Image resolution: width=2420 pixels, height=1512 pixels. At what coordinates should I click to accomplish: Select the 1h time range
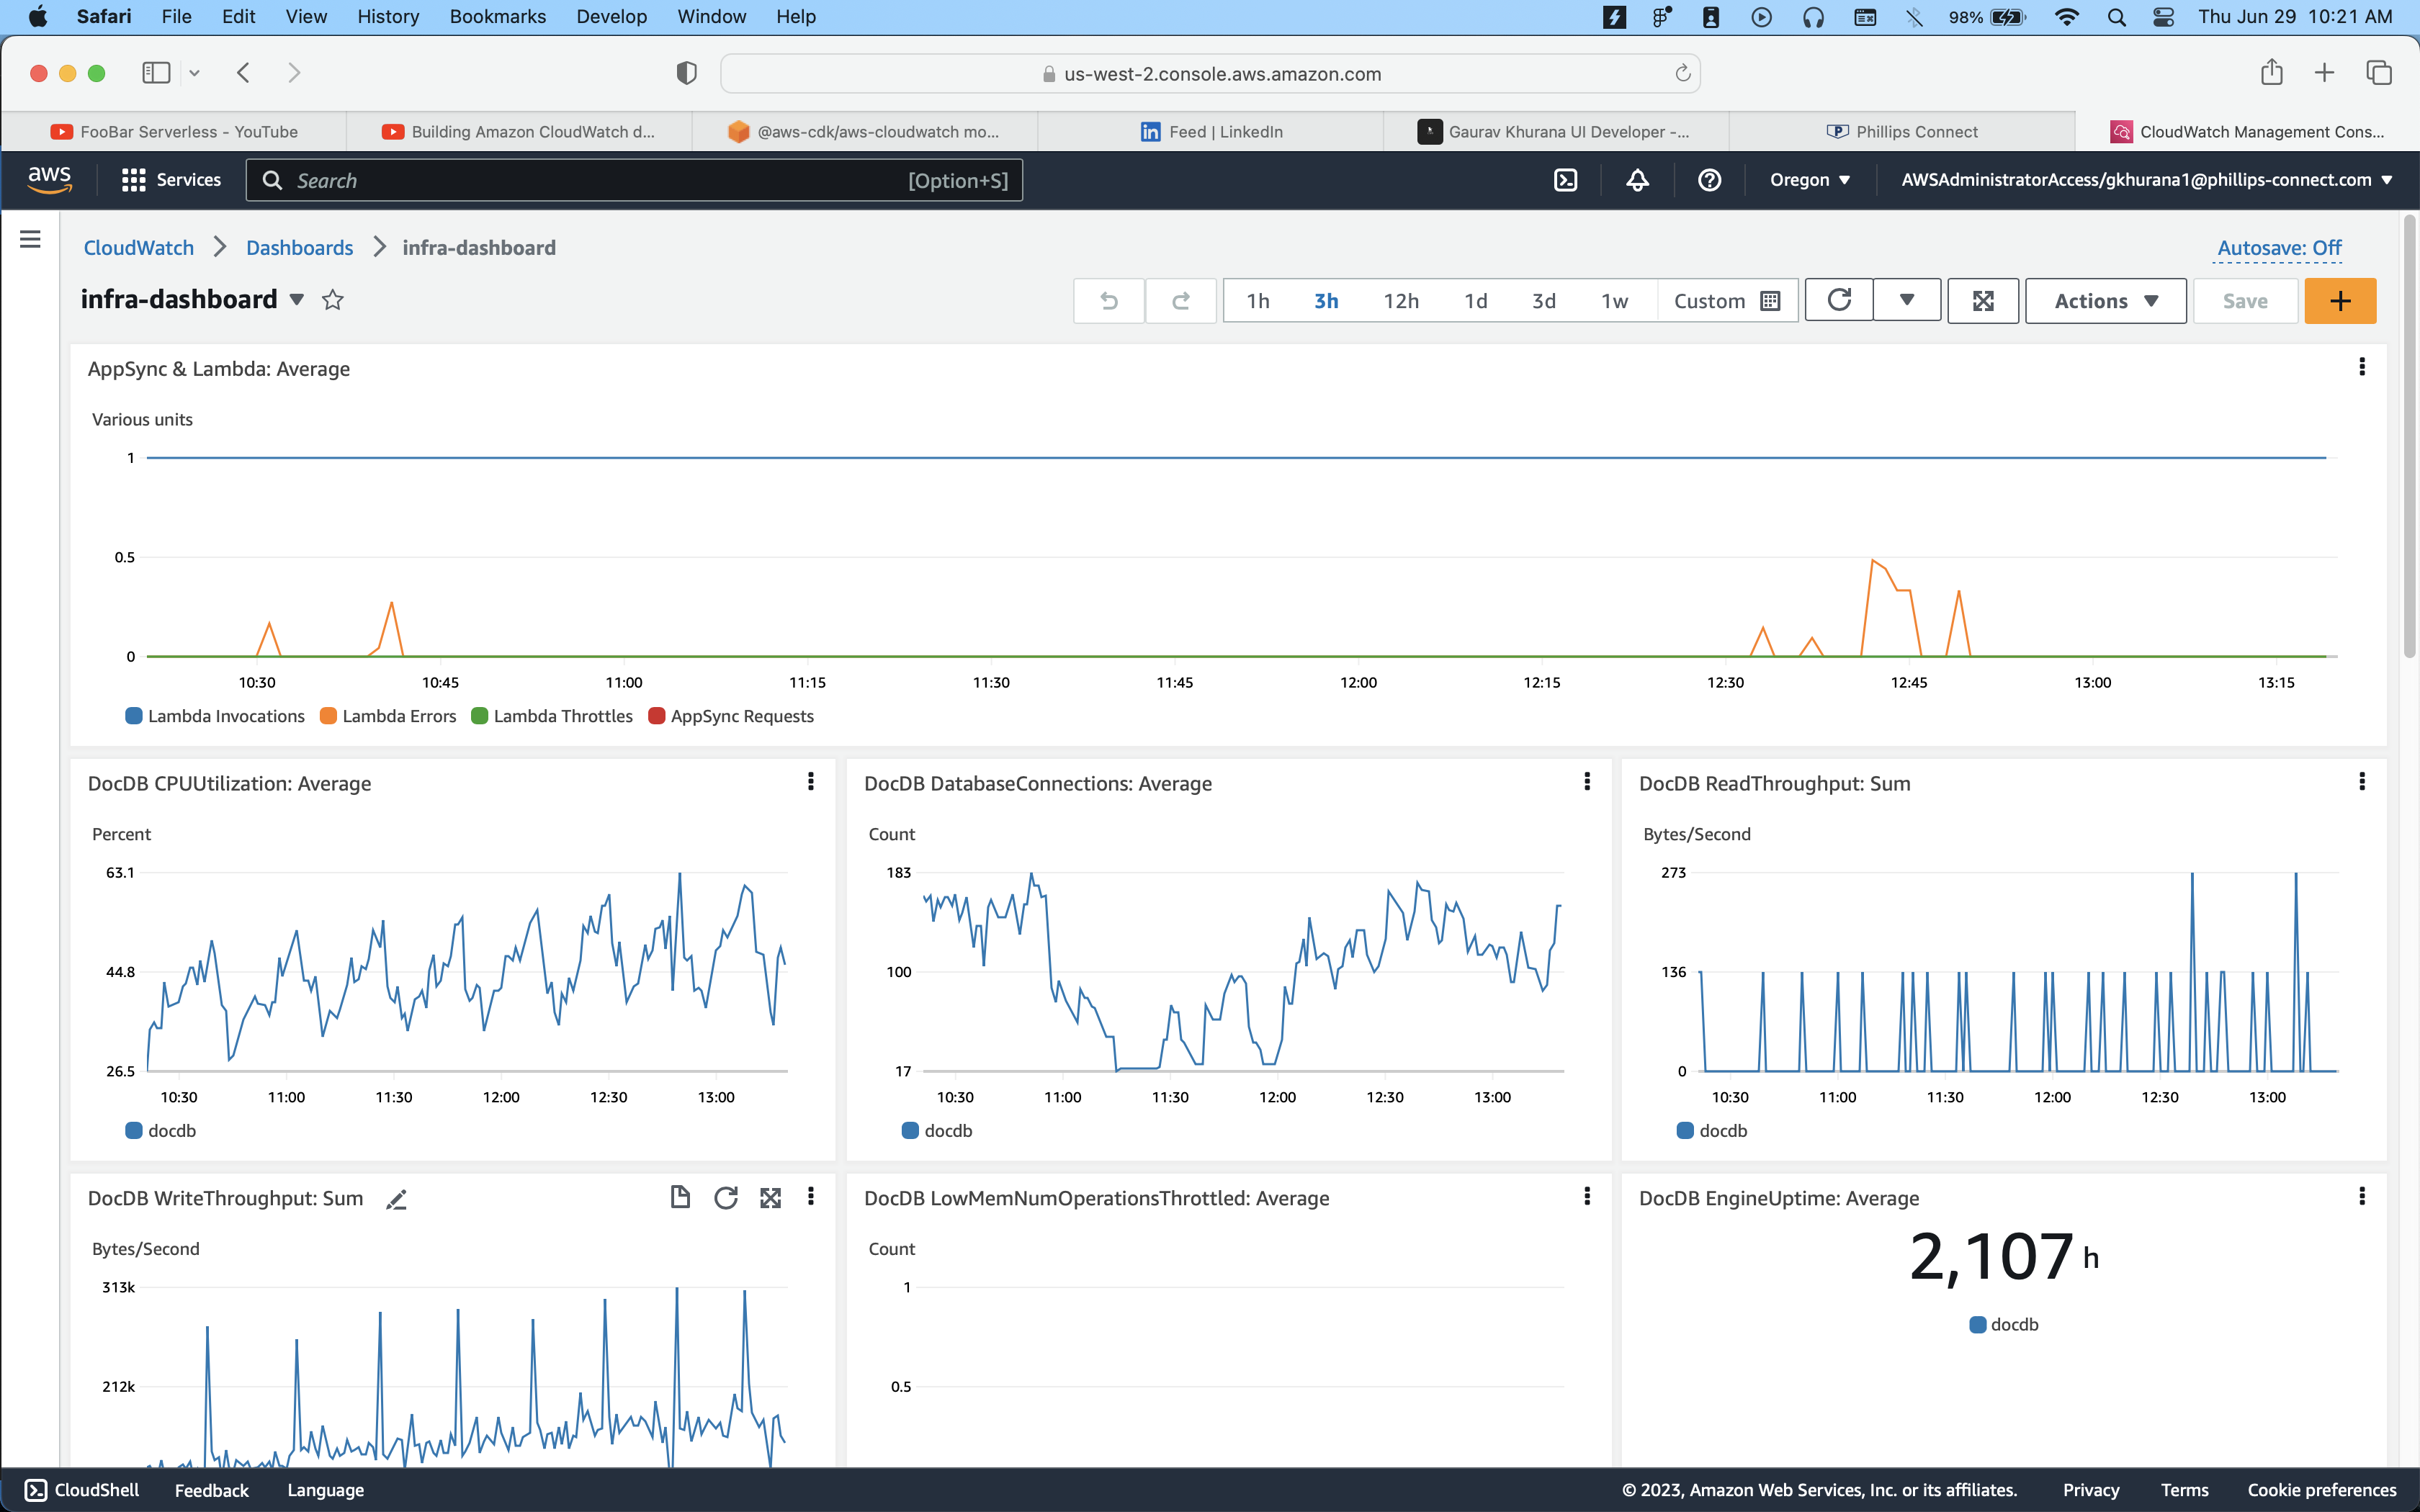click(1258, 301)
